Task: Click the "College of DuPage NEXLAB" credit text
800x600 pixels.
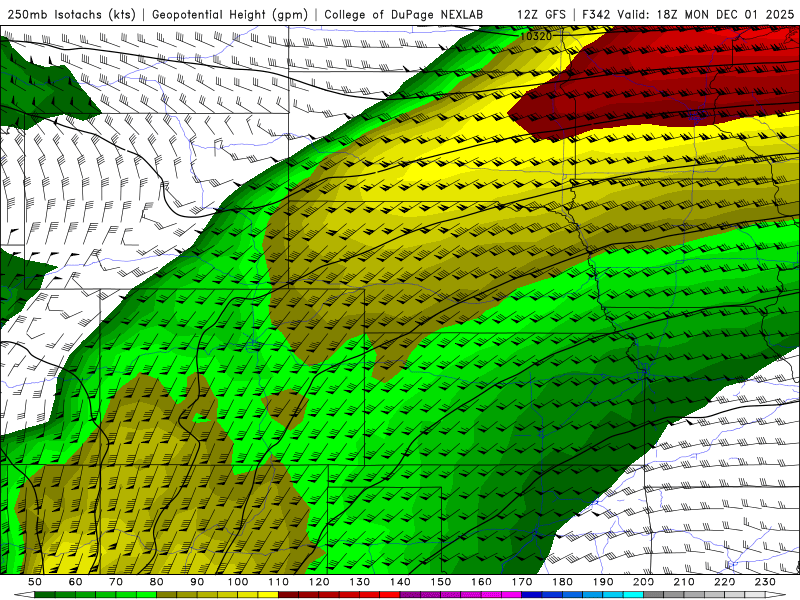Action: [404, 14]
